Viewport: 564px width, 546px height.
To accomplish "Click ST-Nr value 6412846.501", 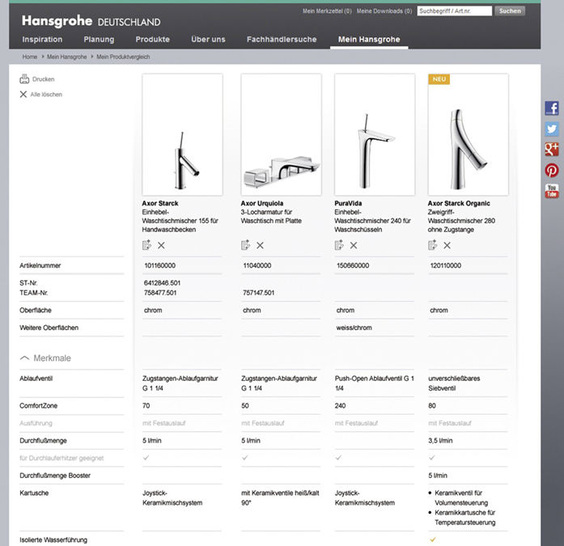I will point(162,283).
